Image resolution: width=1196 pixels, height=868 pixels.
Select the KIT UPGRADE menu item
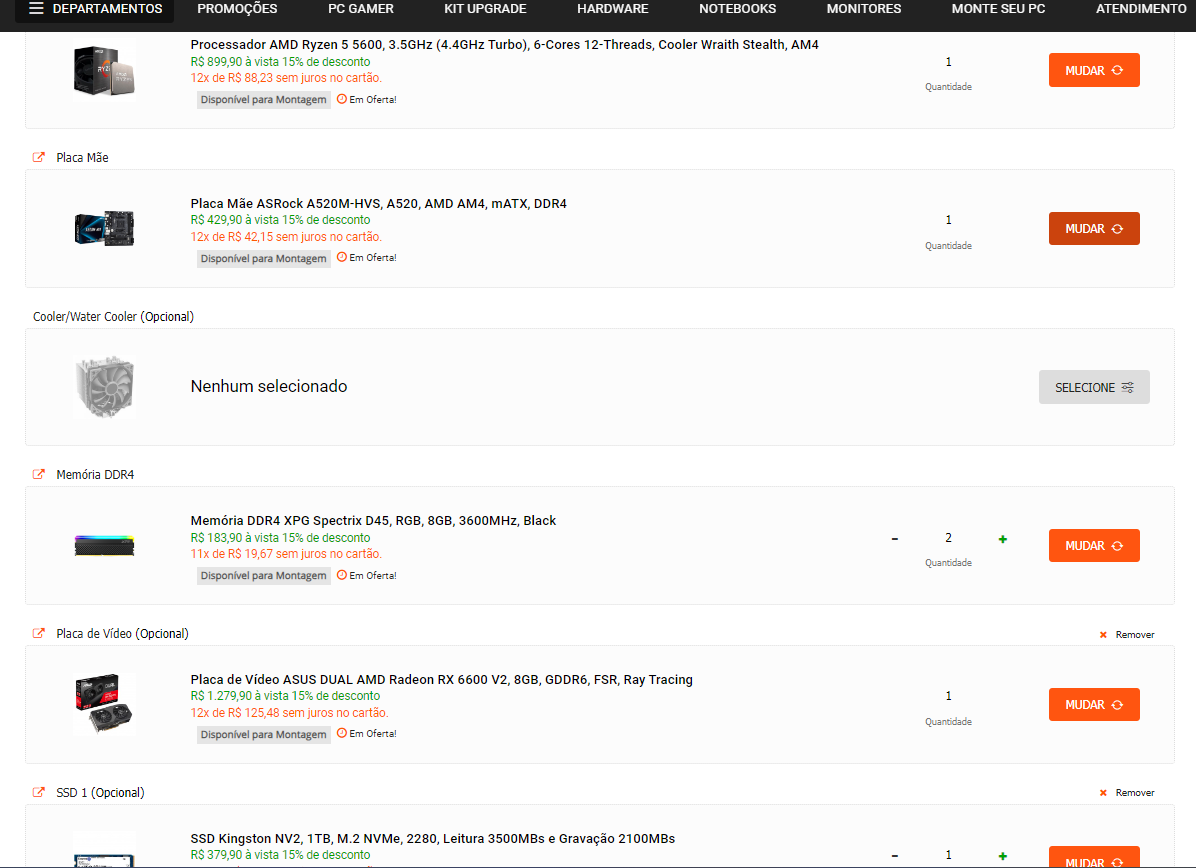coord(485,9)
